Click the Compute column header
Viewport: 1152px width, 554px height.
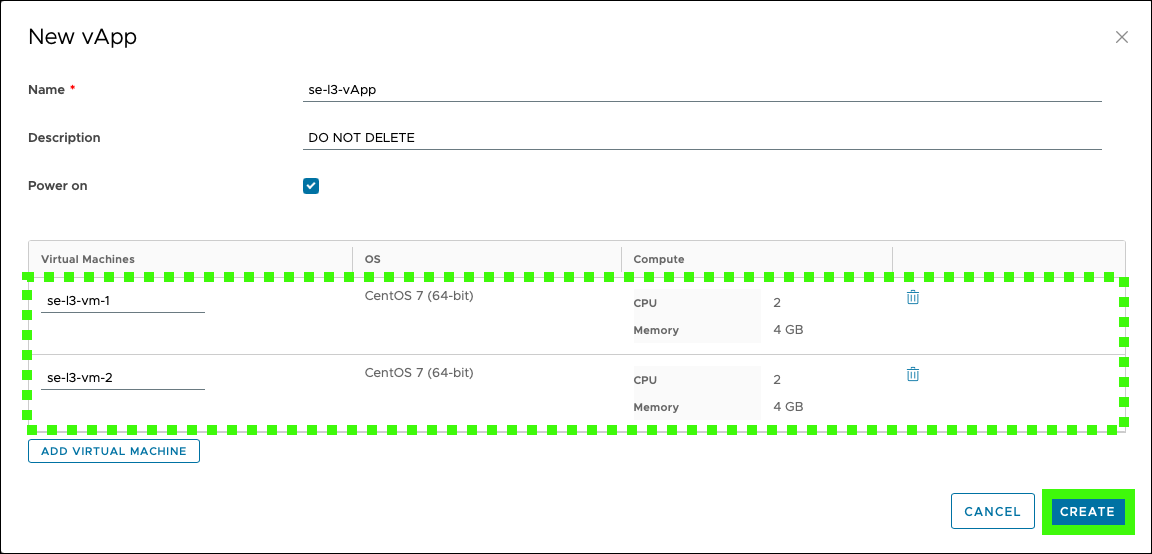[658, 259]
